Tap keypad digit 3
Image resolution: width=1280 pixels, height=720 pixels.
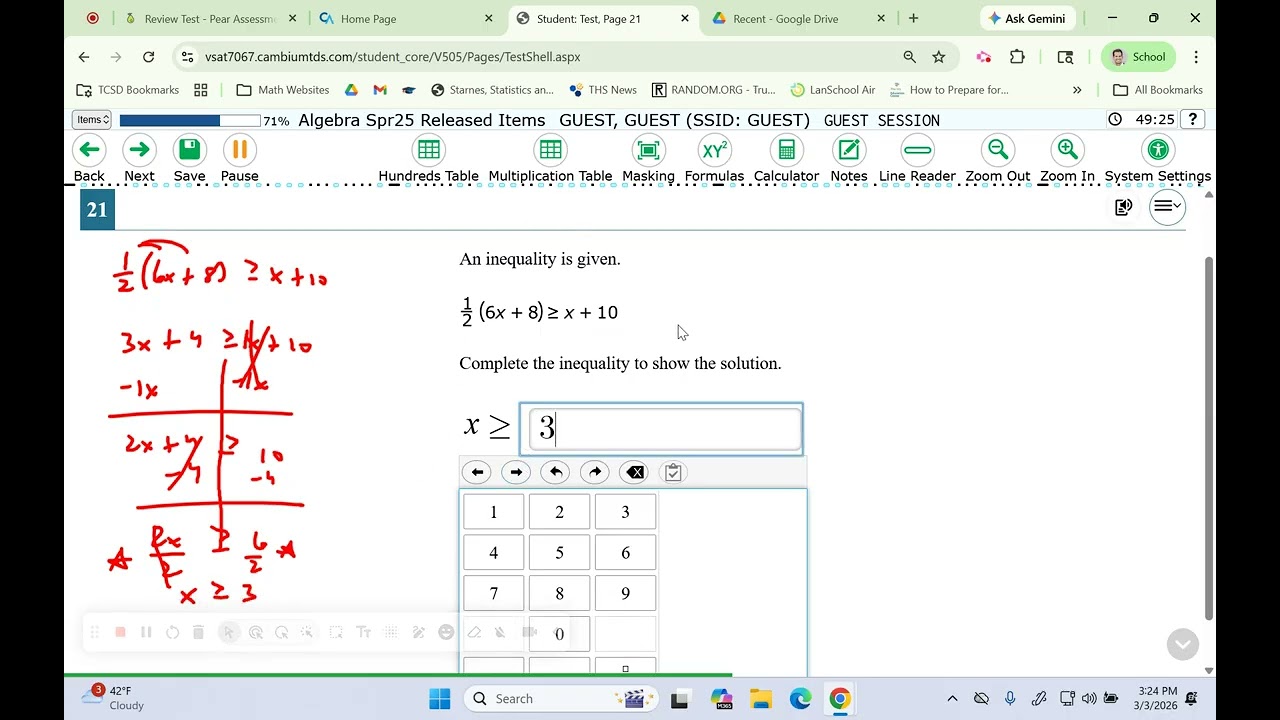coord(625,512)
